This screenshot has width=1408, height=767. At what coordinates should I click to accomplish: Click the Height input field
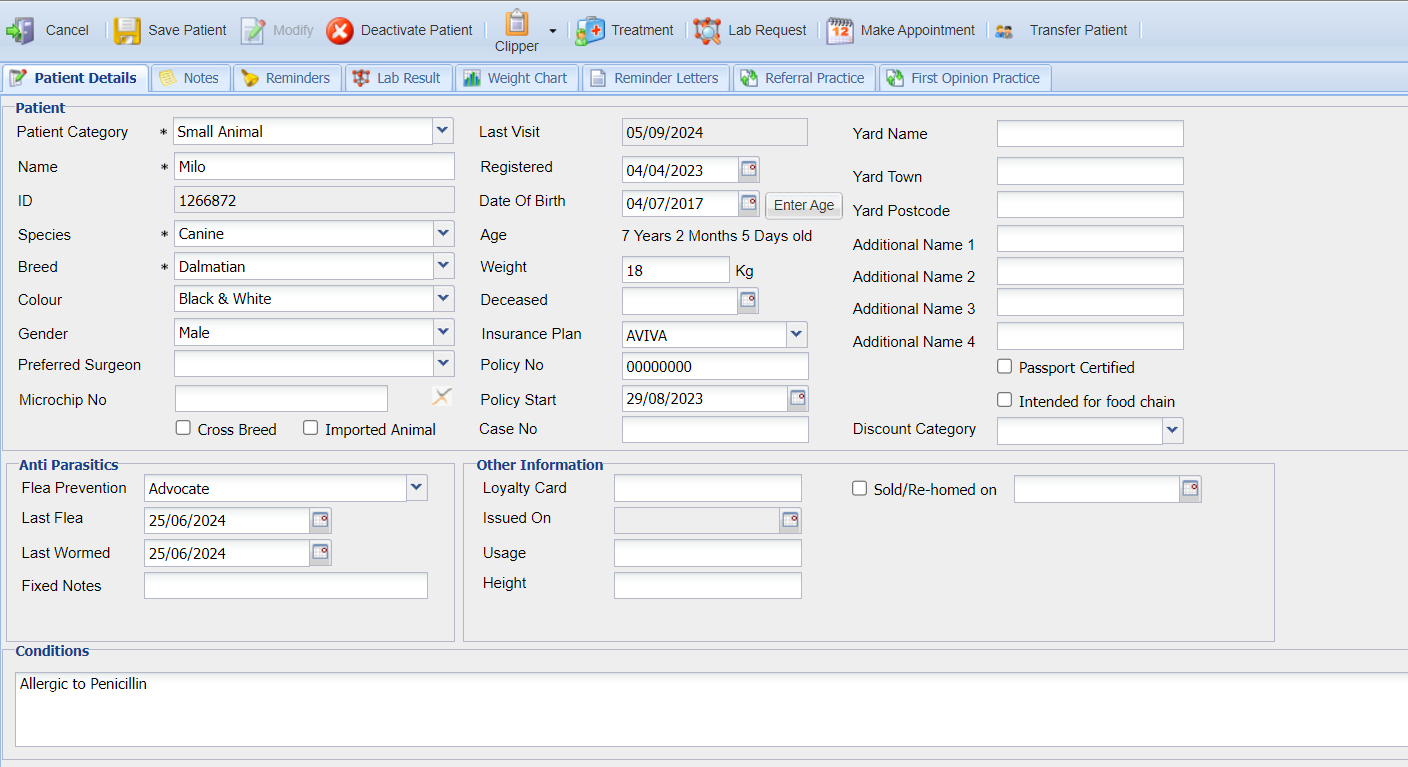coord(708,585)
